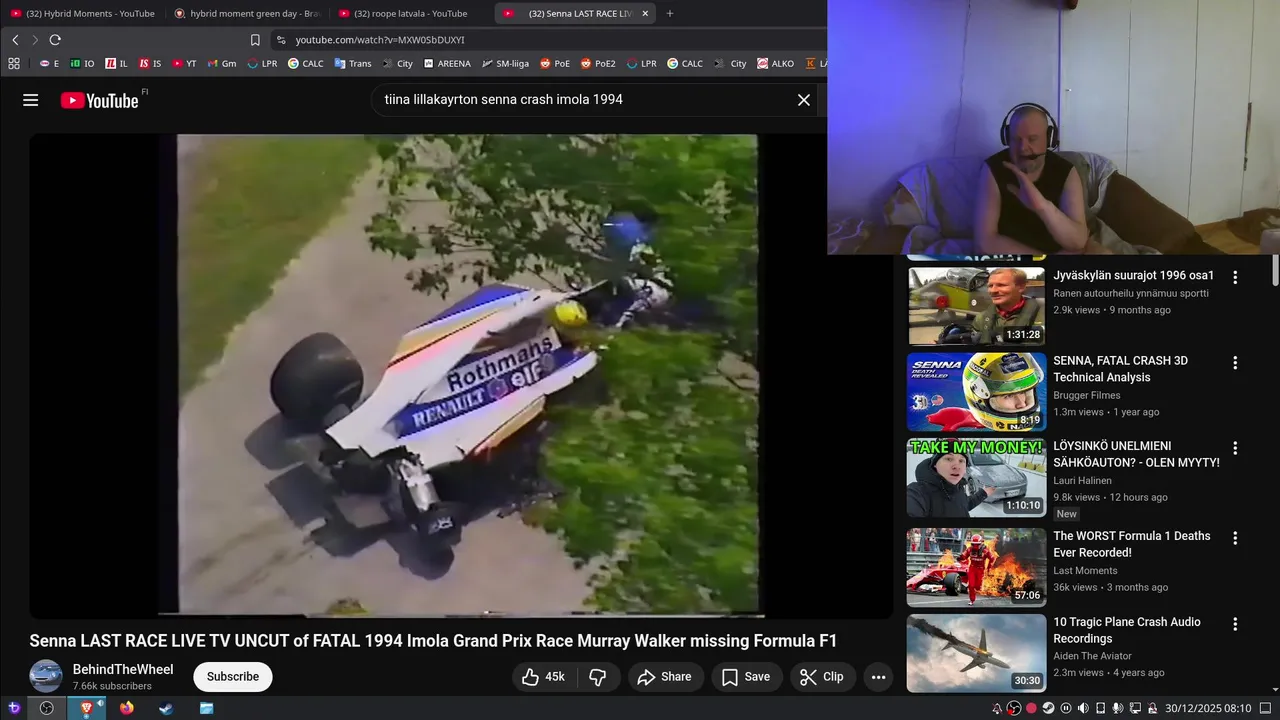Open Steam from the taskbar
Image resolution: width=1280 pixels, height=720 pixels.
coord(166,708)
